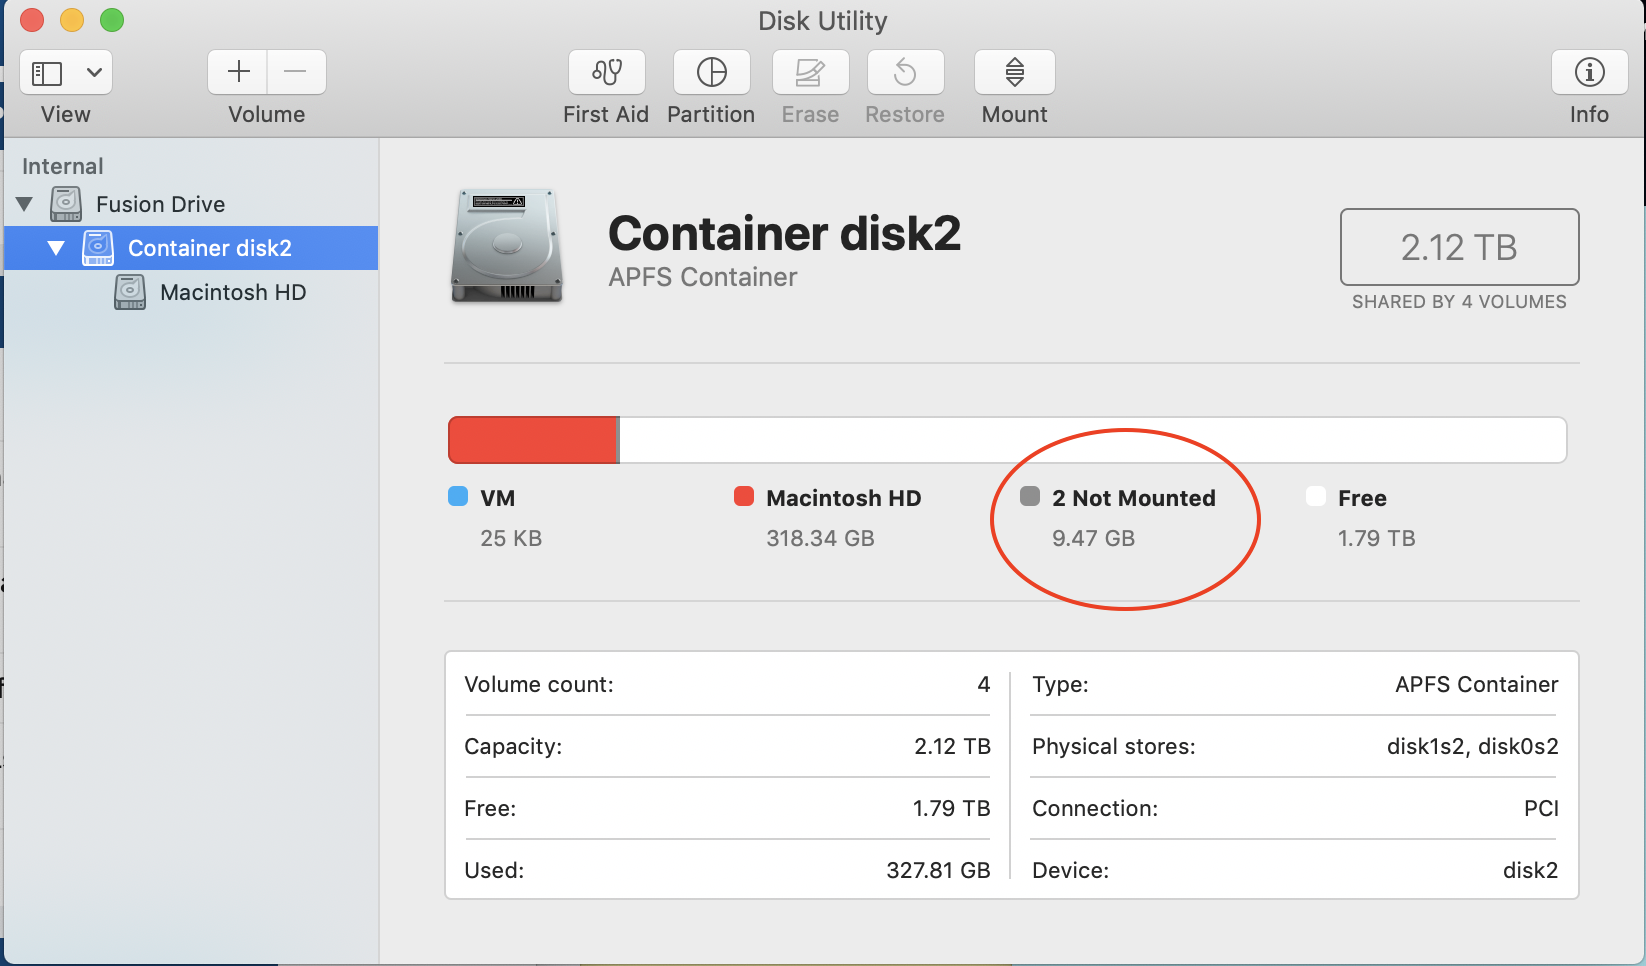Click the "9.47 GB" not mounted size

[1093, 538]
